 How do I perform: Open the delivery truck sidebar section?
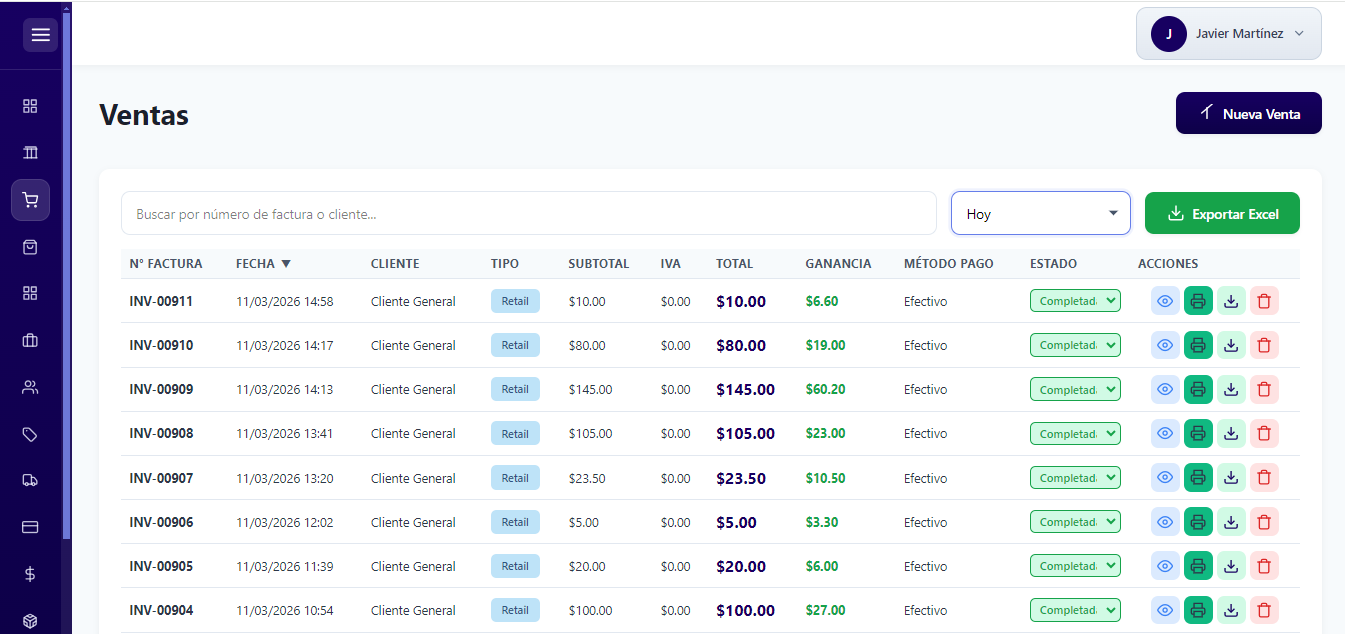[30, 480]
